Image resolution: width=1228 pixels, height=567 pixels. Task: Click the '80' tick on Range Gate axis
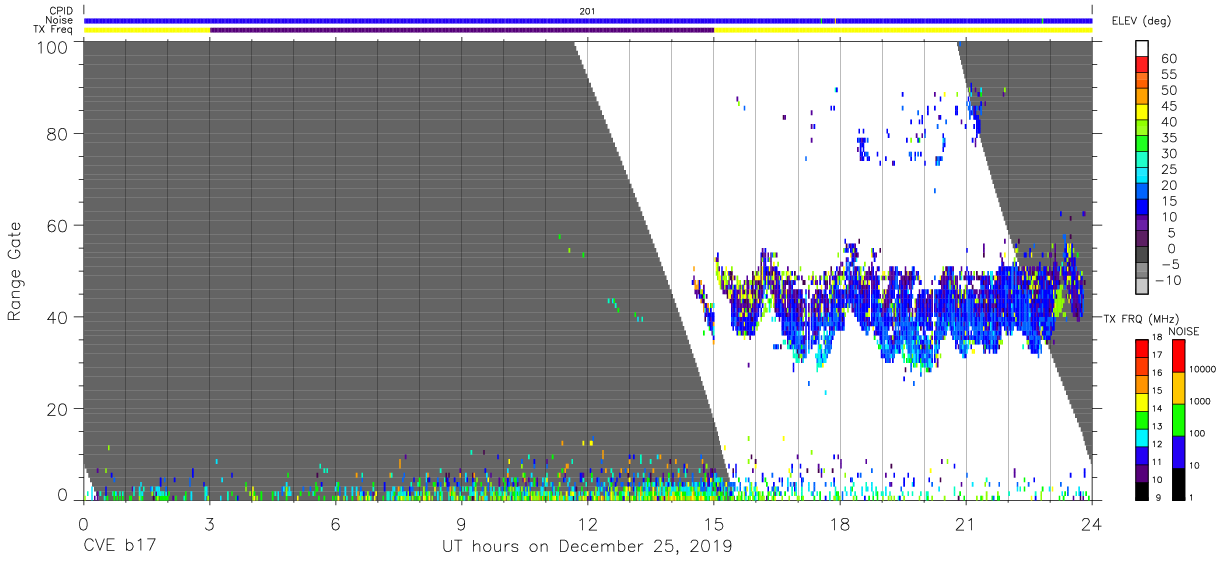[x=58, y=134]
